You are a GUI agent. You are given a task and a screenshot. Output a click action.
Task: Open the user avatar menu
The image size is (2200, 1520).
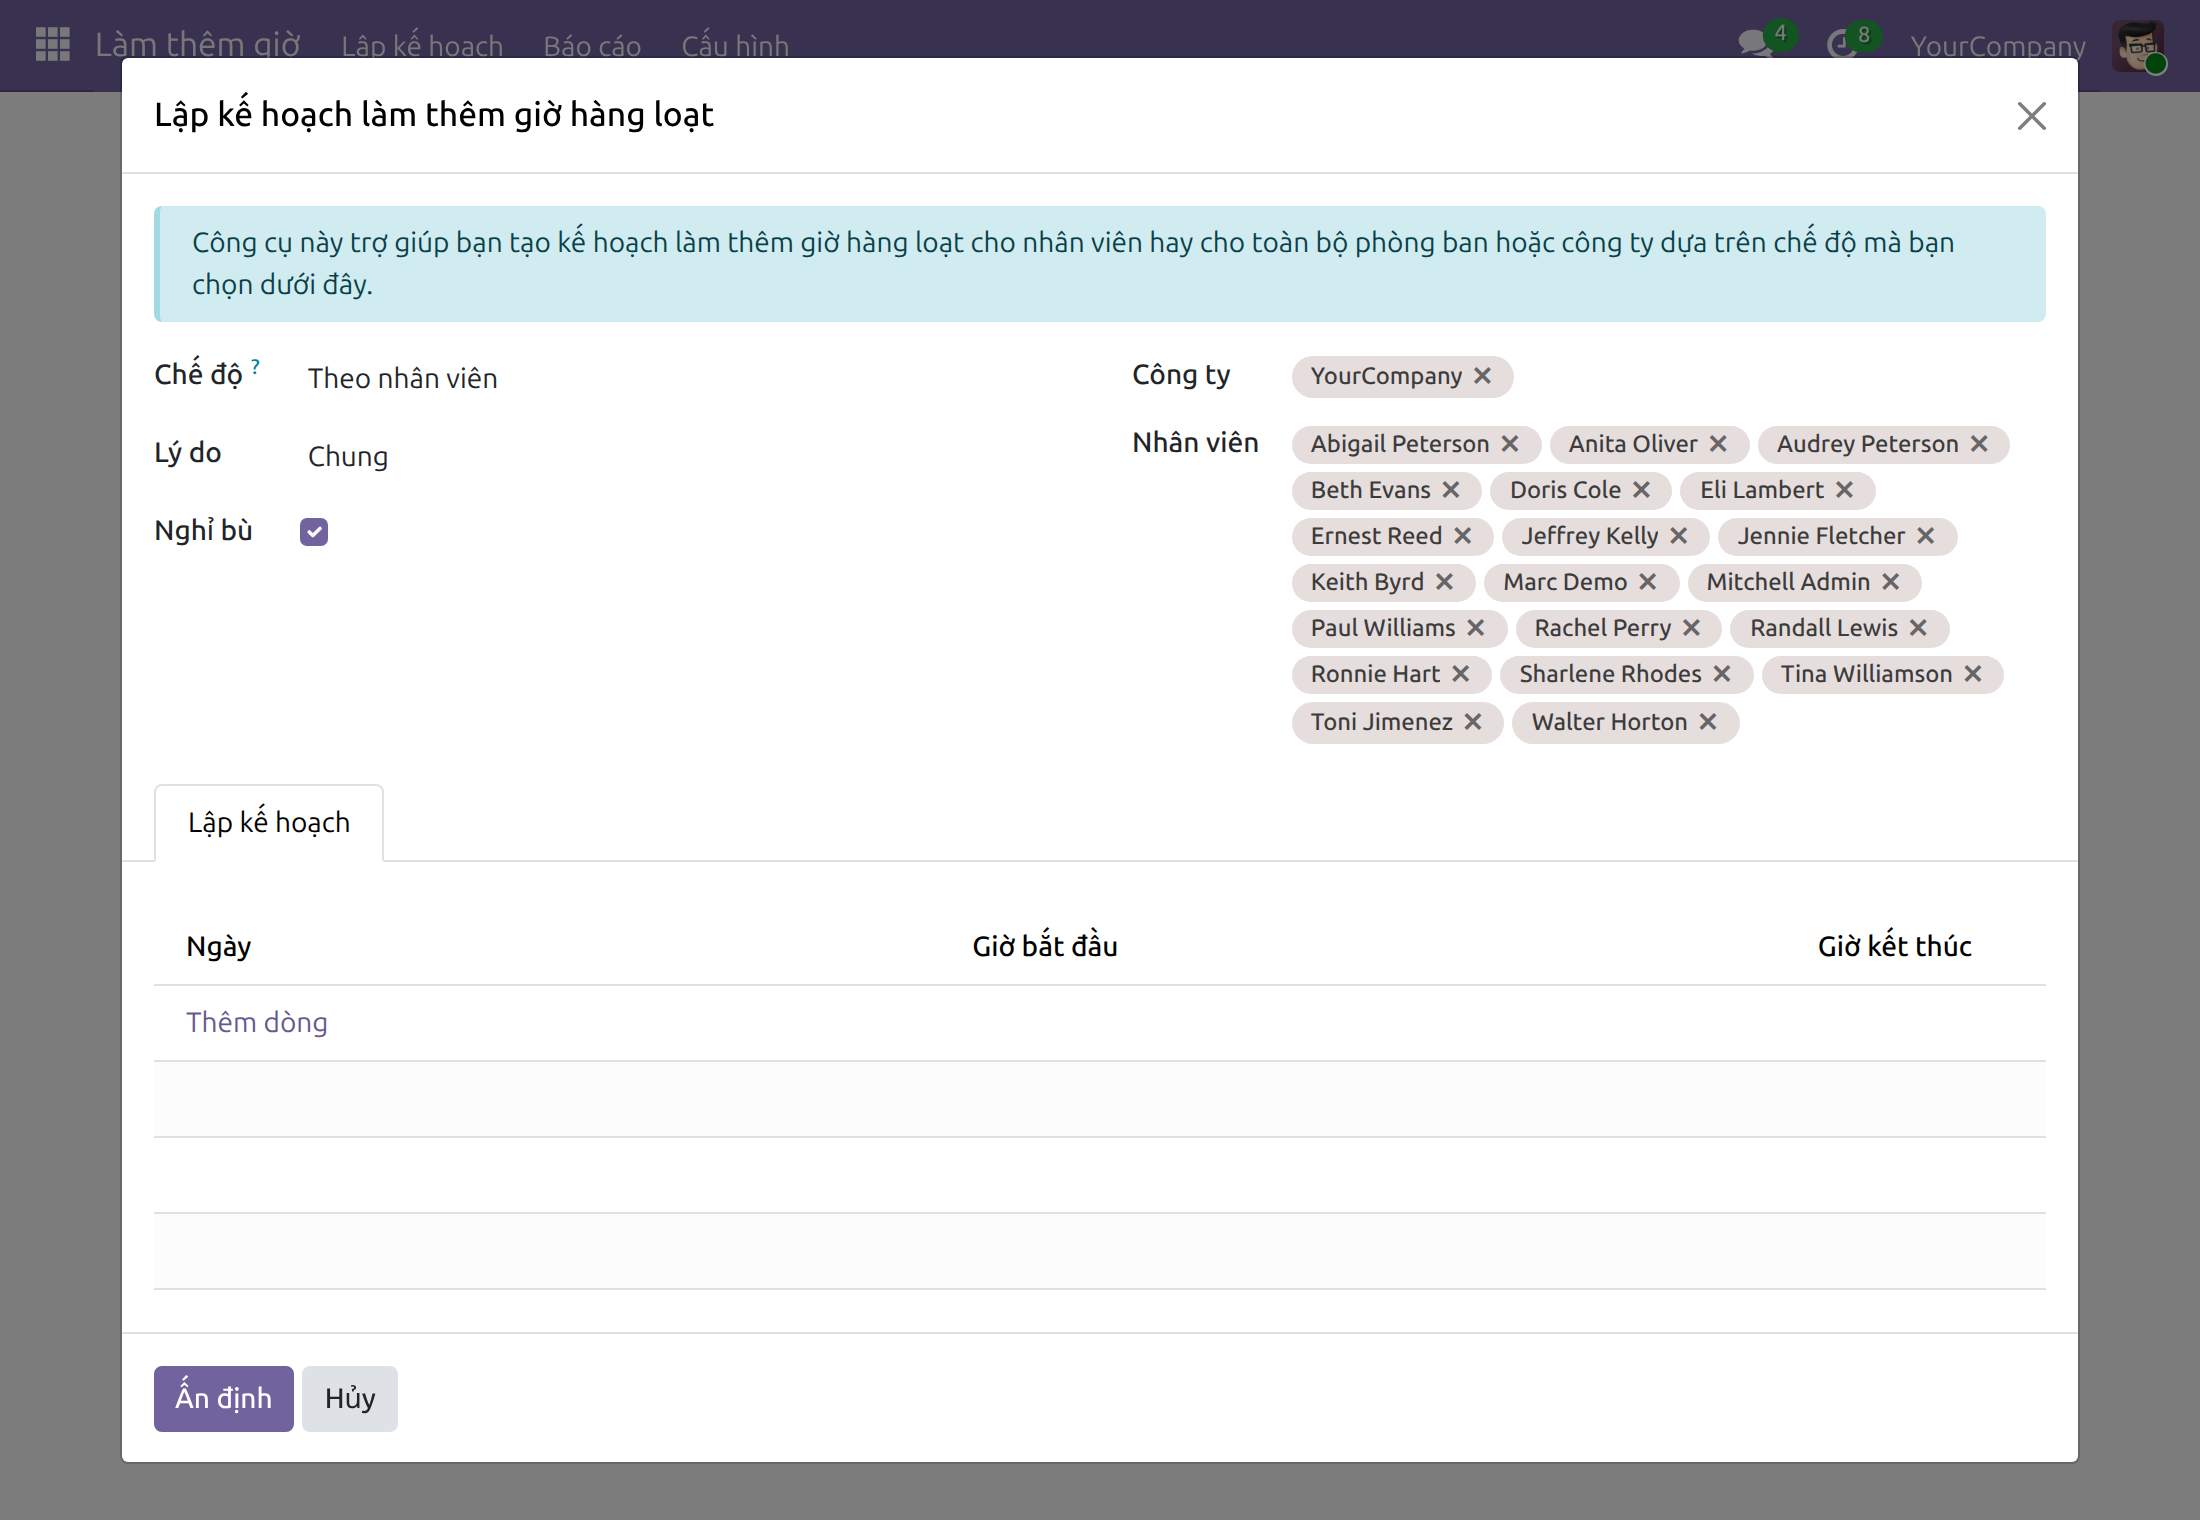tap(2138, 46)
